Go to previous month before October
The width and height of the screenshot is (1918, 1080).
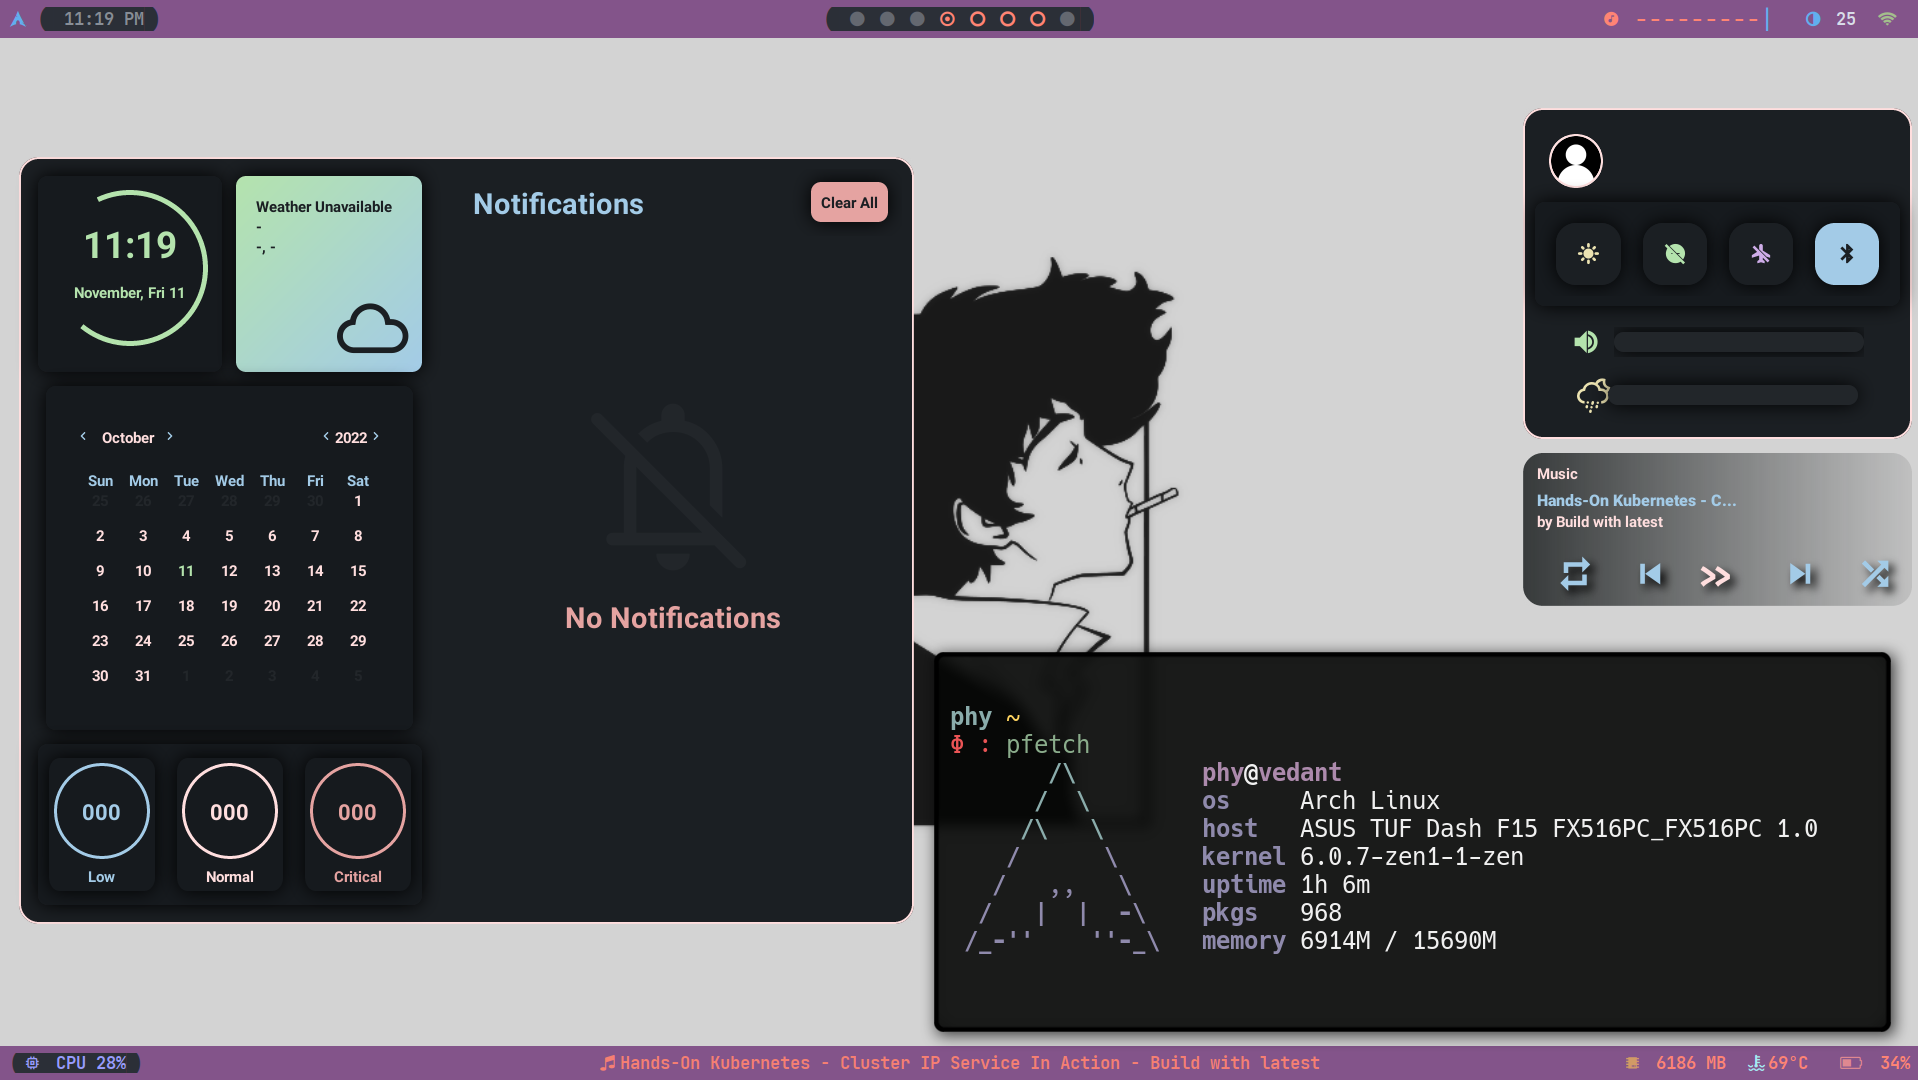(x=83, y=436)
